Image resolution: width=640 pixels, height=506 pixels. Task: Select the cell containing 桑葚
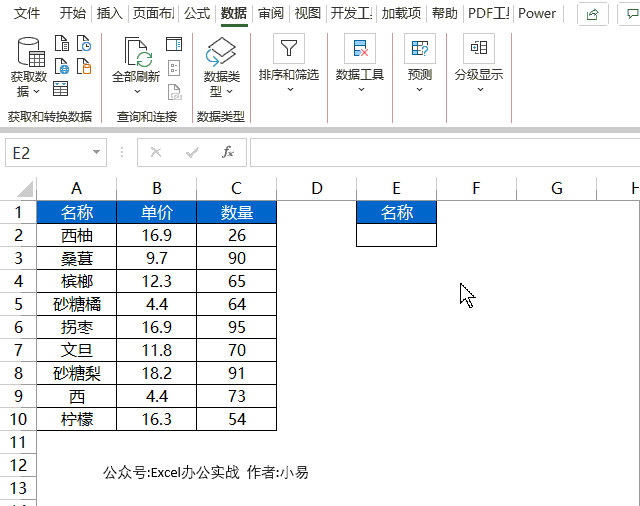(76, 258)
